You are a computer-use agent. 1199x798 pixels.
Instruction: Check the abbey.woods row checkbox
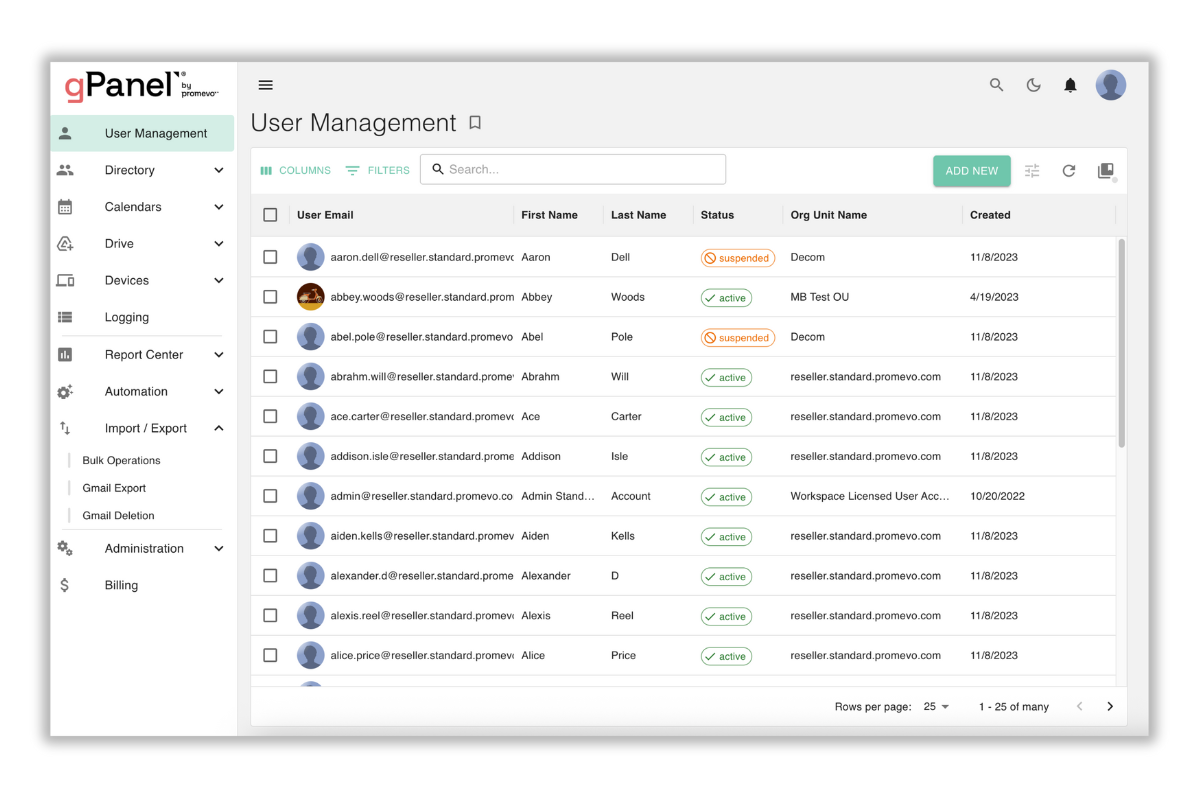[270, 297]
